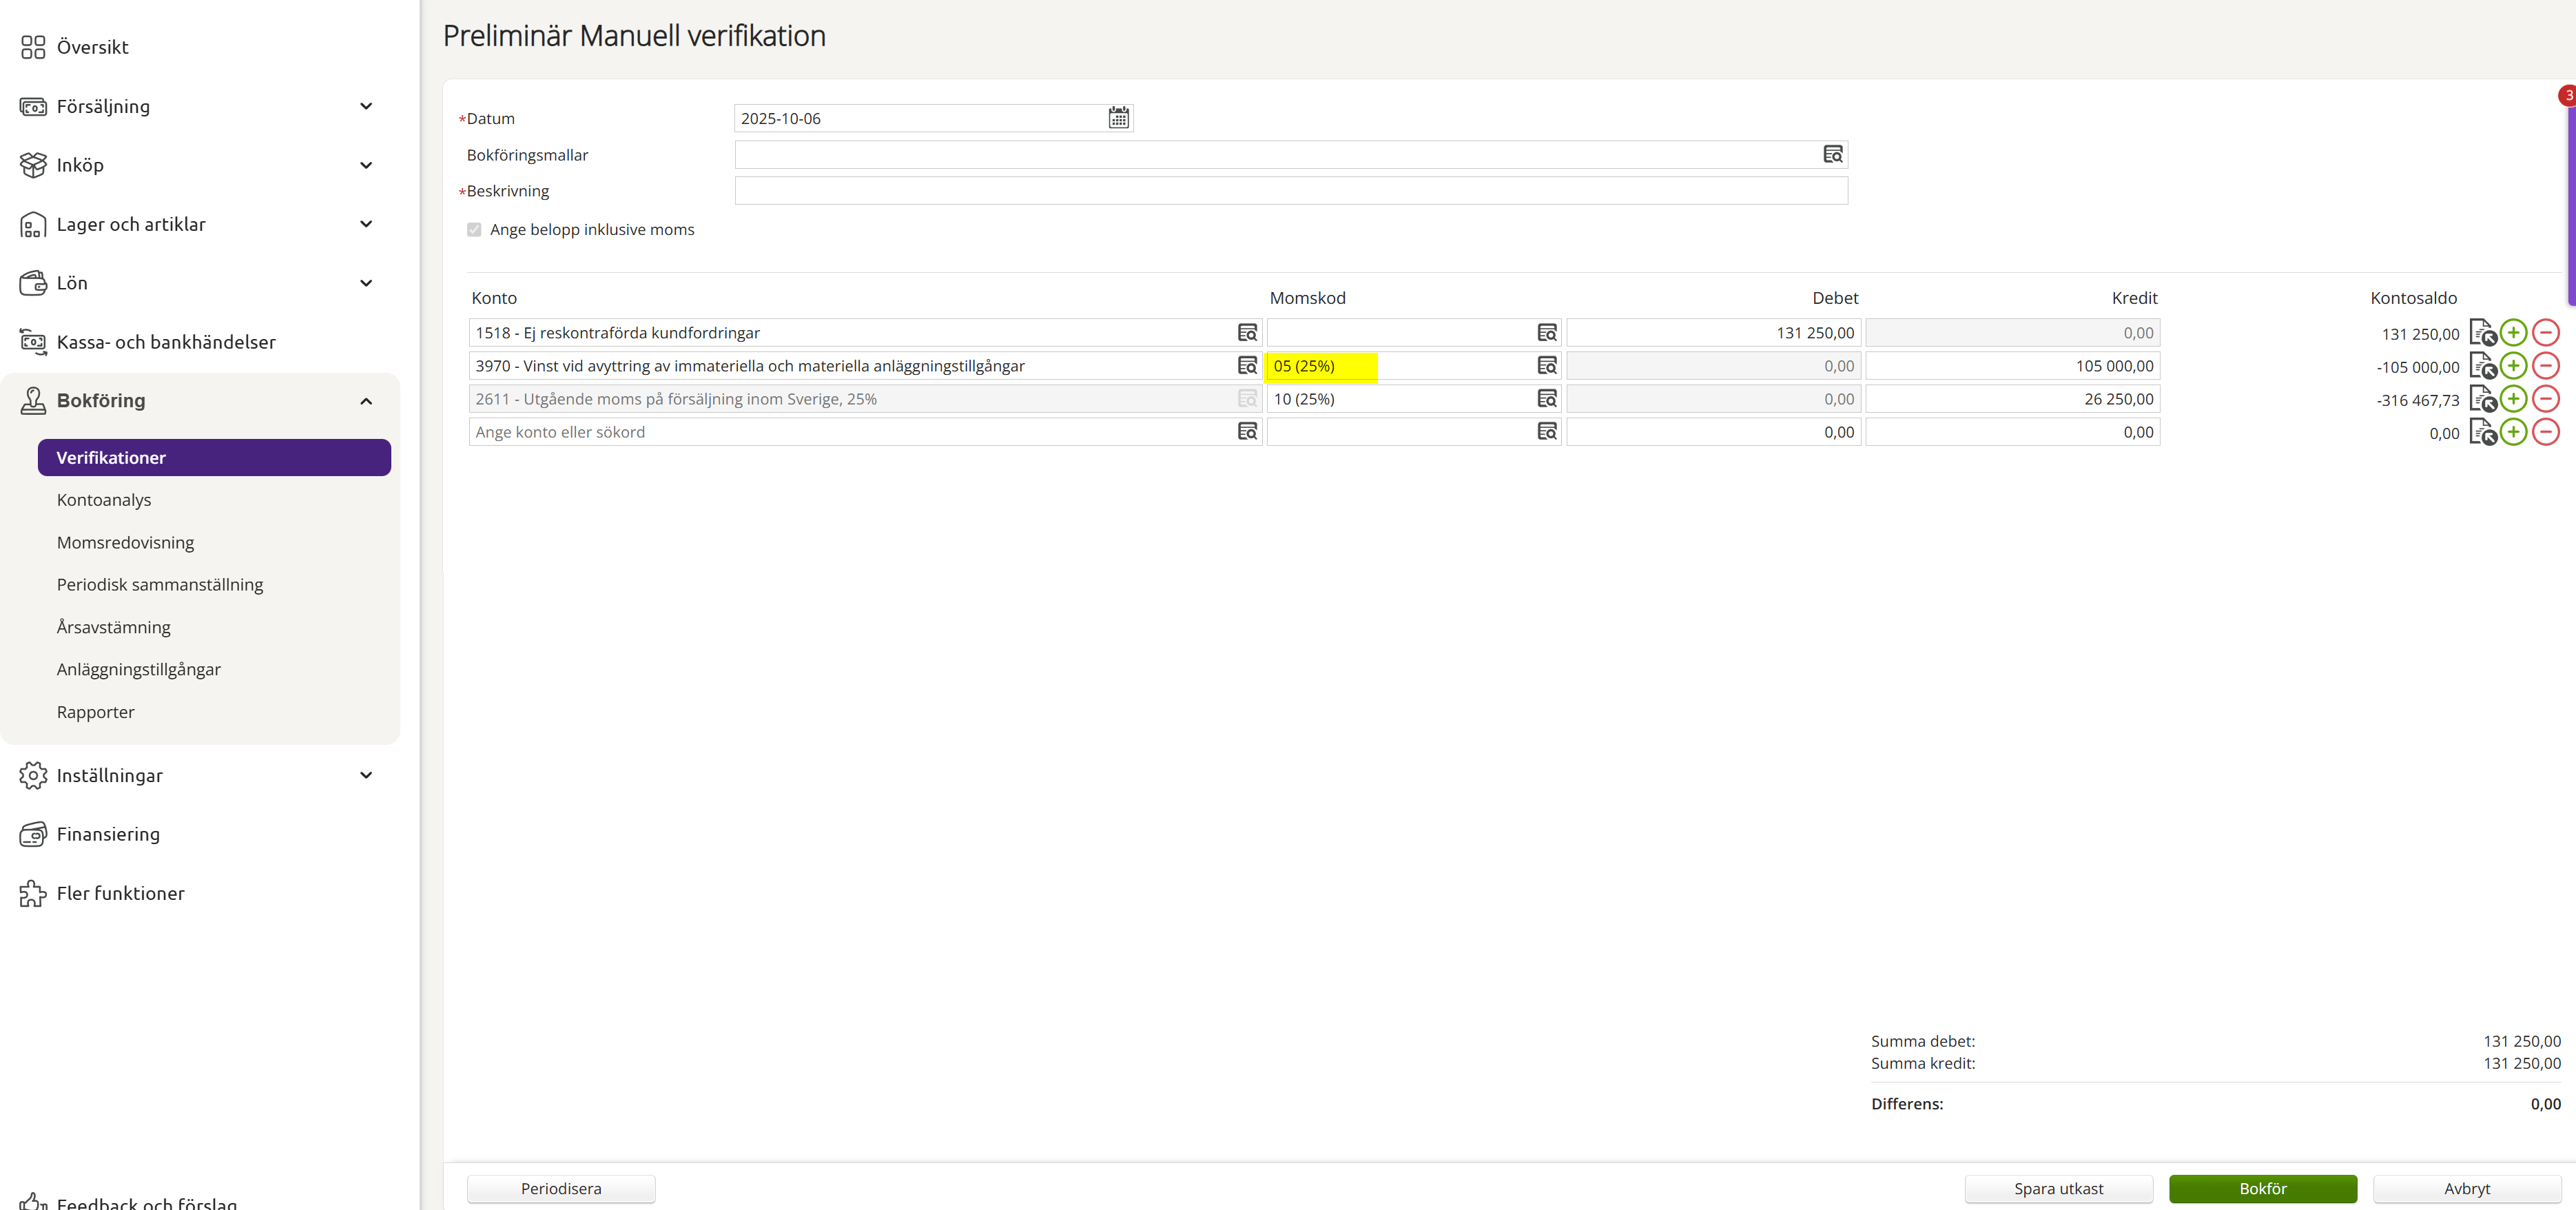
Task: Expand the Inställningar menu chevron
Action: pyautogui.click(x=366, y=775)
